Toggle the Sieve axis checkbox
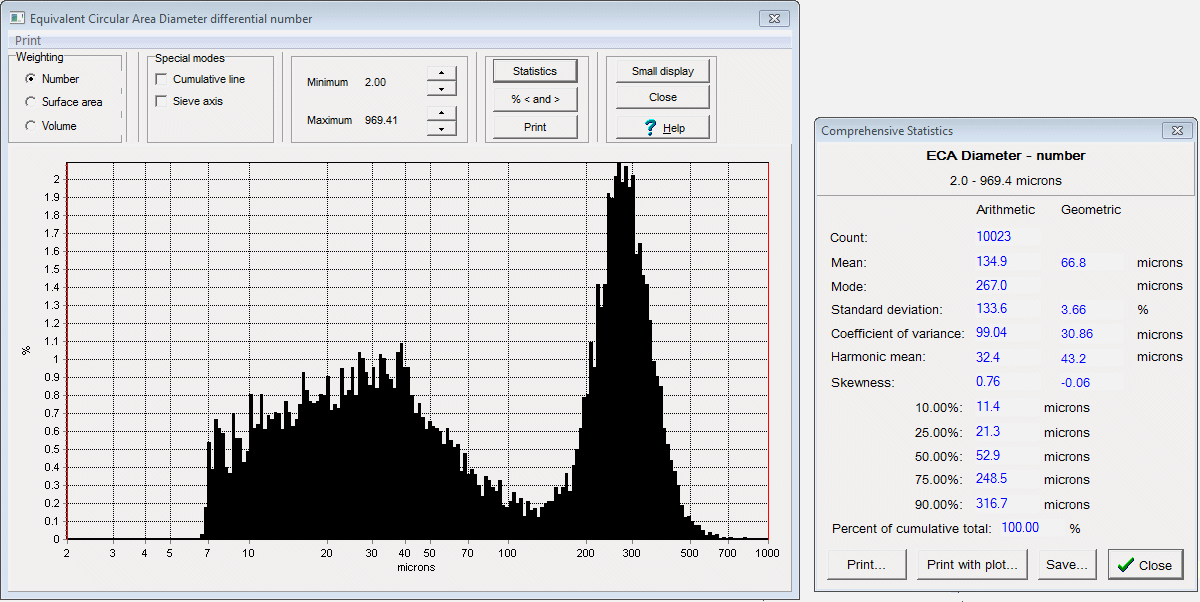 tap(161, 101)
